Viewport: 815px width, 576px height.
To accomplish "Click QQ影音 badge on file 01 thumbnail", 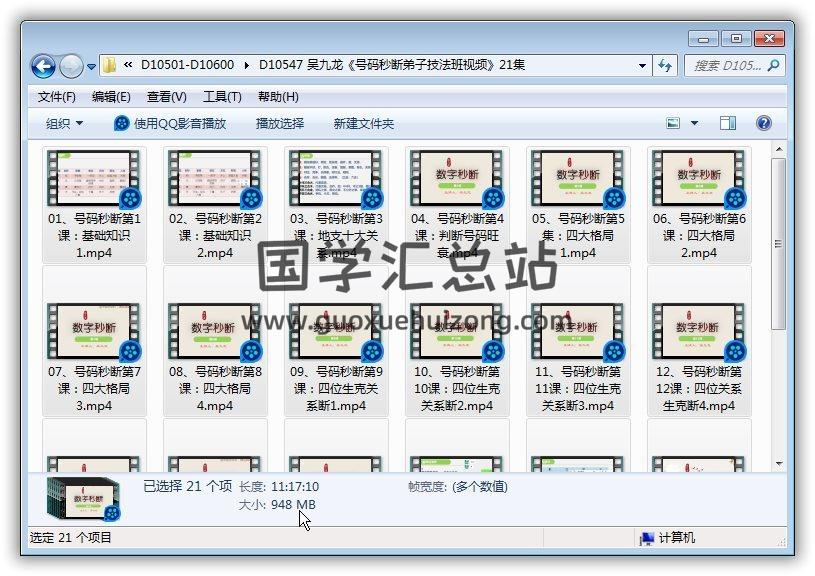I will click(x=130, y=198).
